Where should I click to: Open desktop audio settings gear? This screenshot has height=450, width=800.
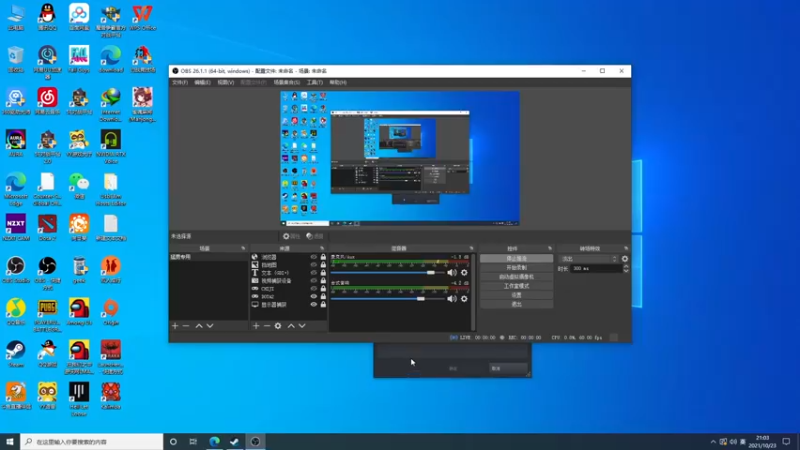click(464, 298)
